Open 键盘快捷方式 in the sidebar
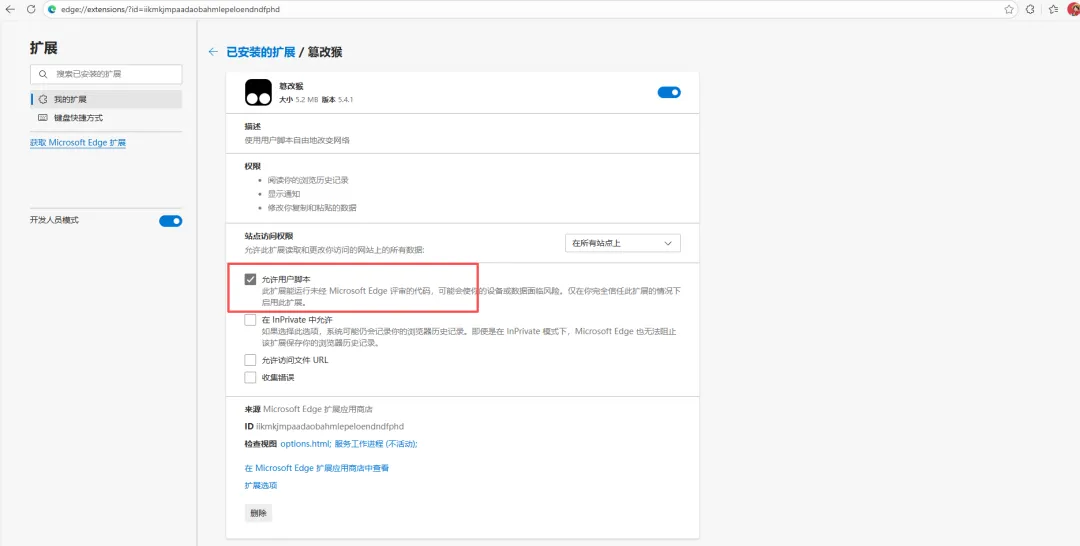Viewport: 1080px width, 546px height. coord(106,118)
